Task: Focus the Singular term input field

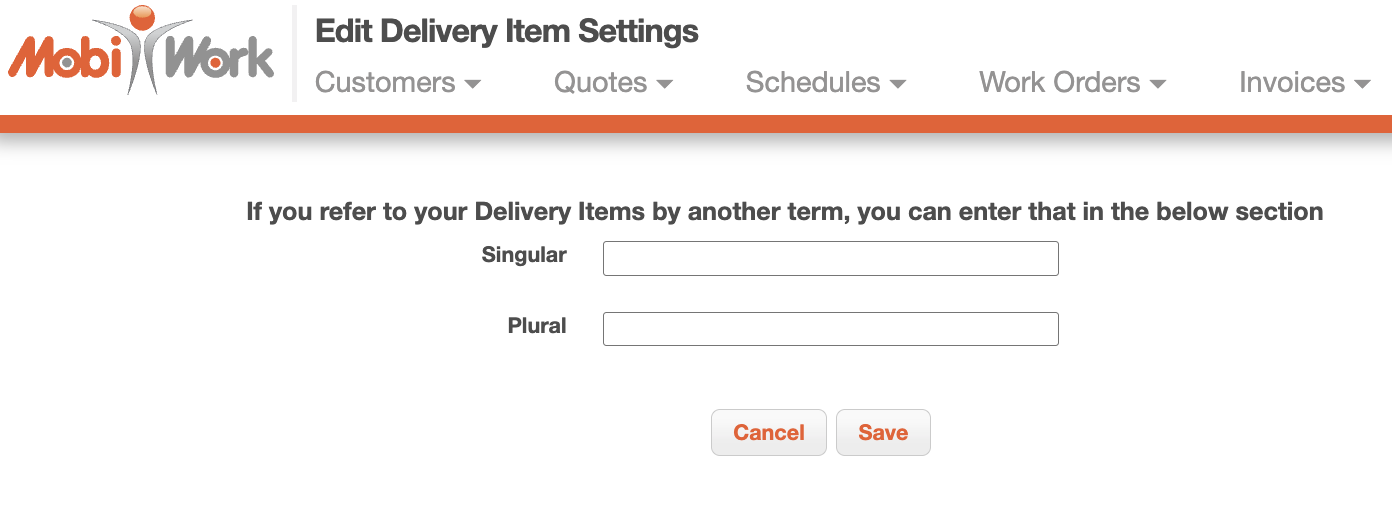Action: click(831, 258)
